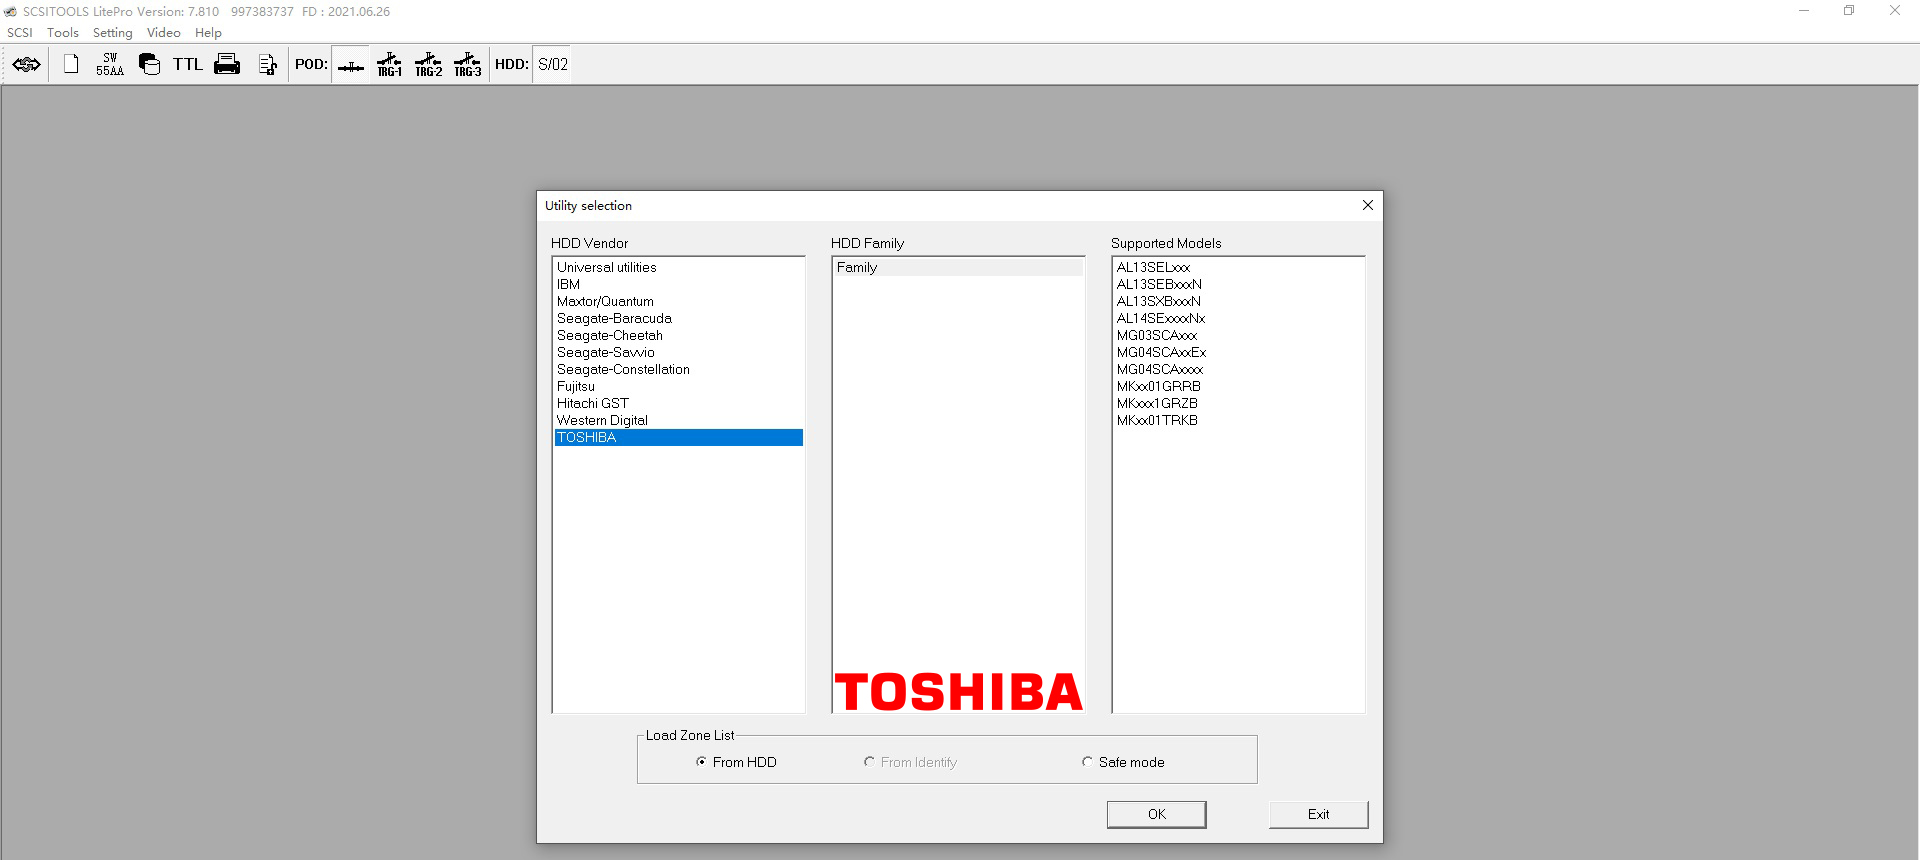The image size is (1920, 860).
Task: Click the disk database toolbar icon
Action: (149, 65)
